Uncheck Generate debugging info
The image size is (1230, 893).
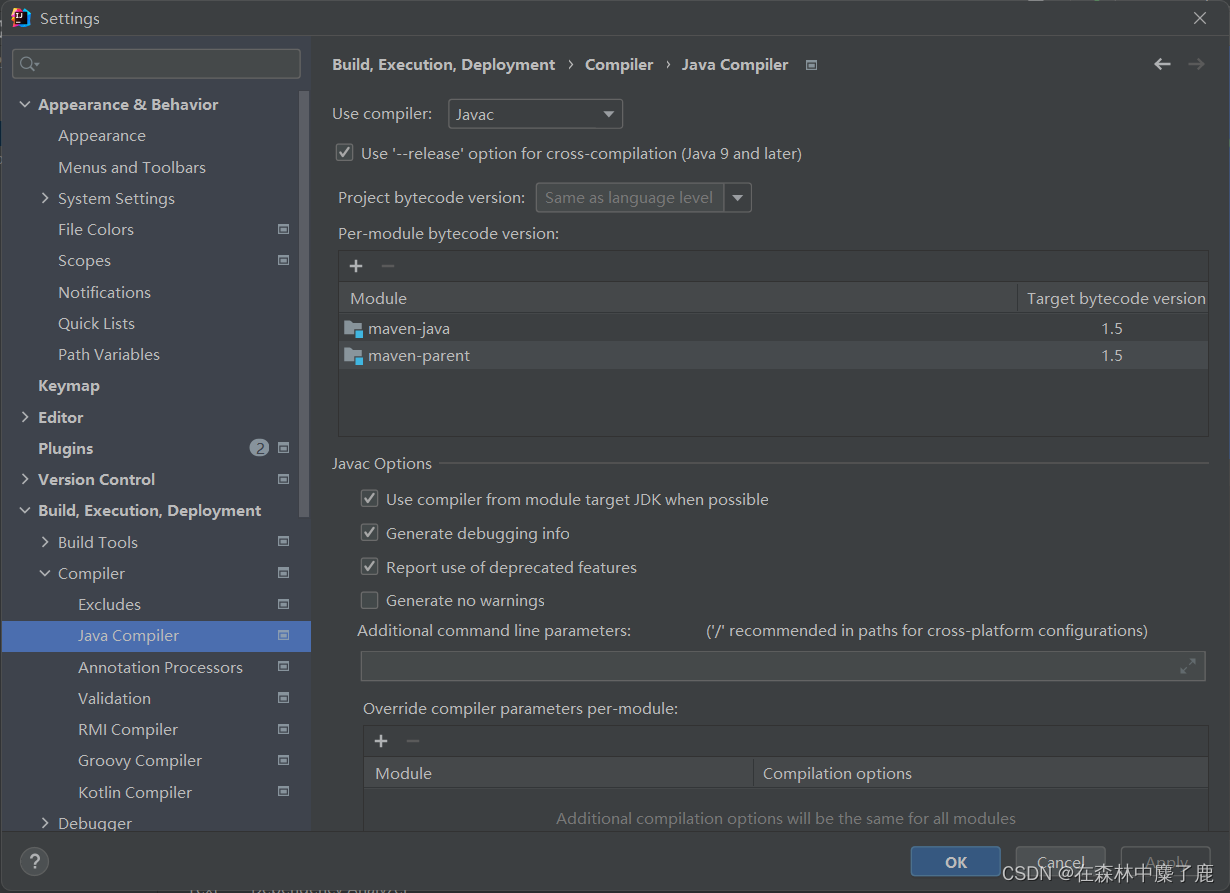(x=369, y=533)
